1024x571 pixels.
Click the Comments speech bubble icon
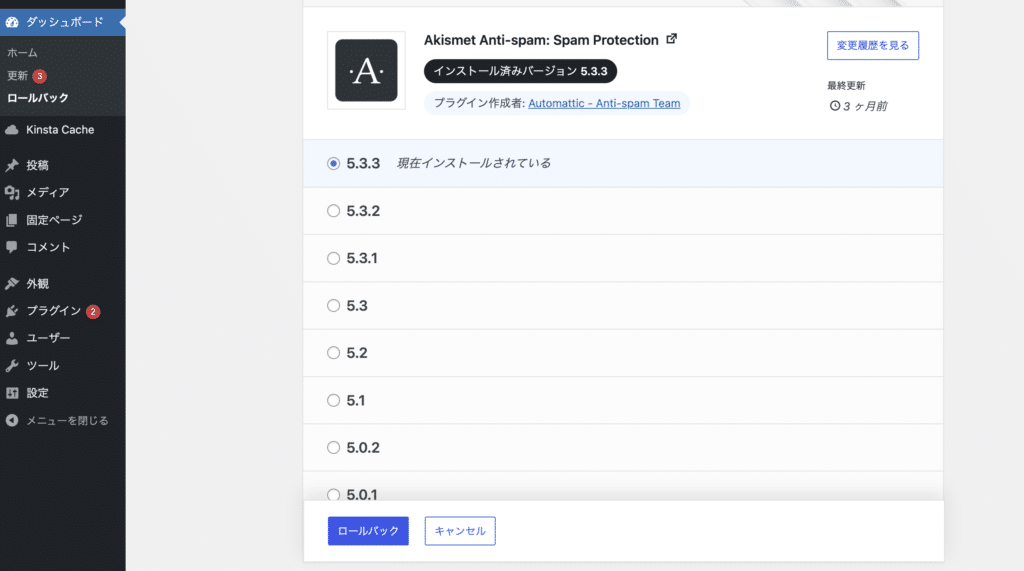pos(12,247)
